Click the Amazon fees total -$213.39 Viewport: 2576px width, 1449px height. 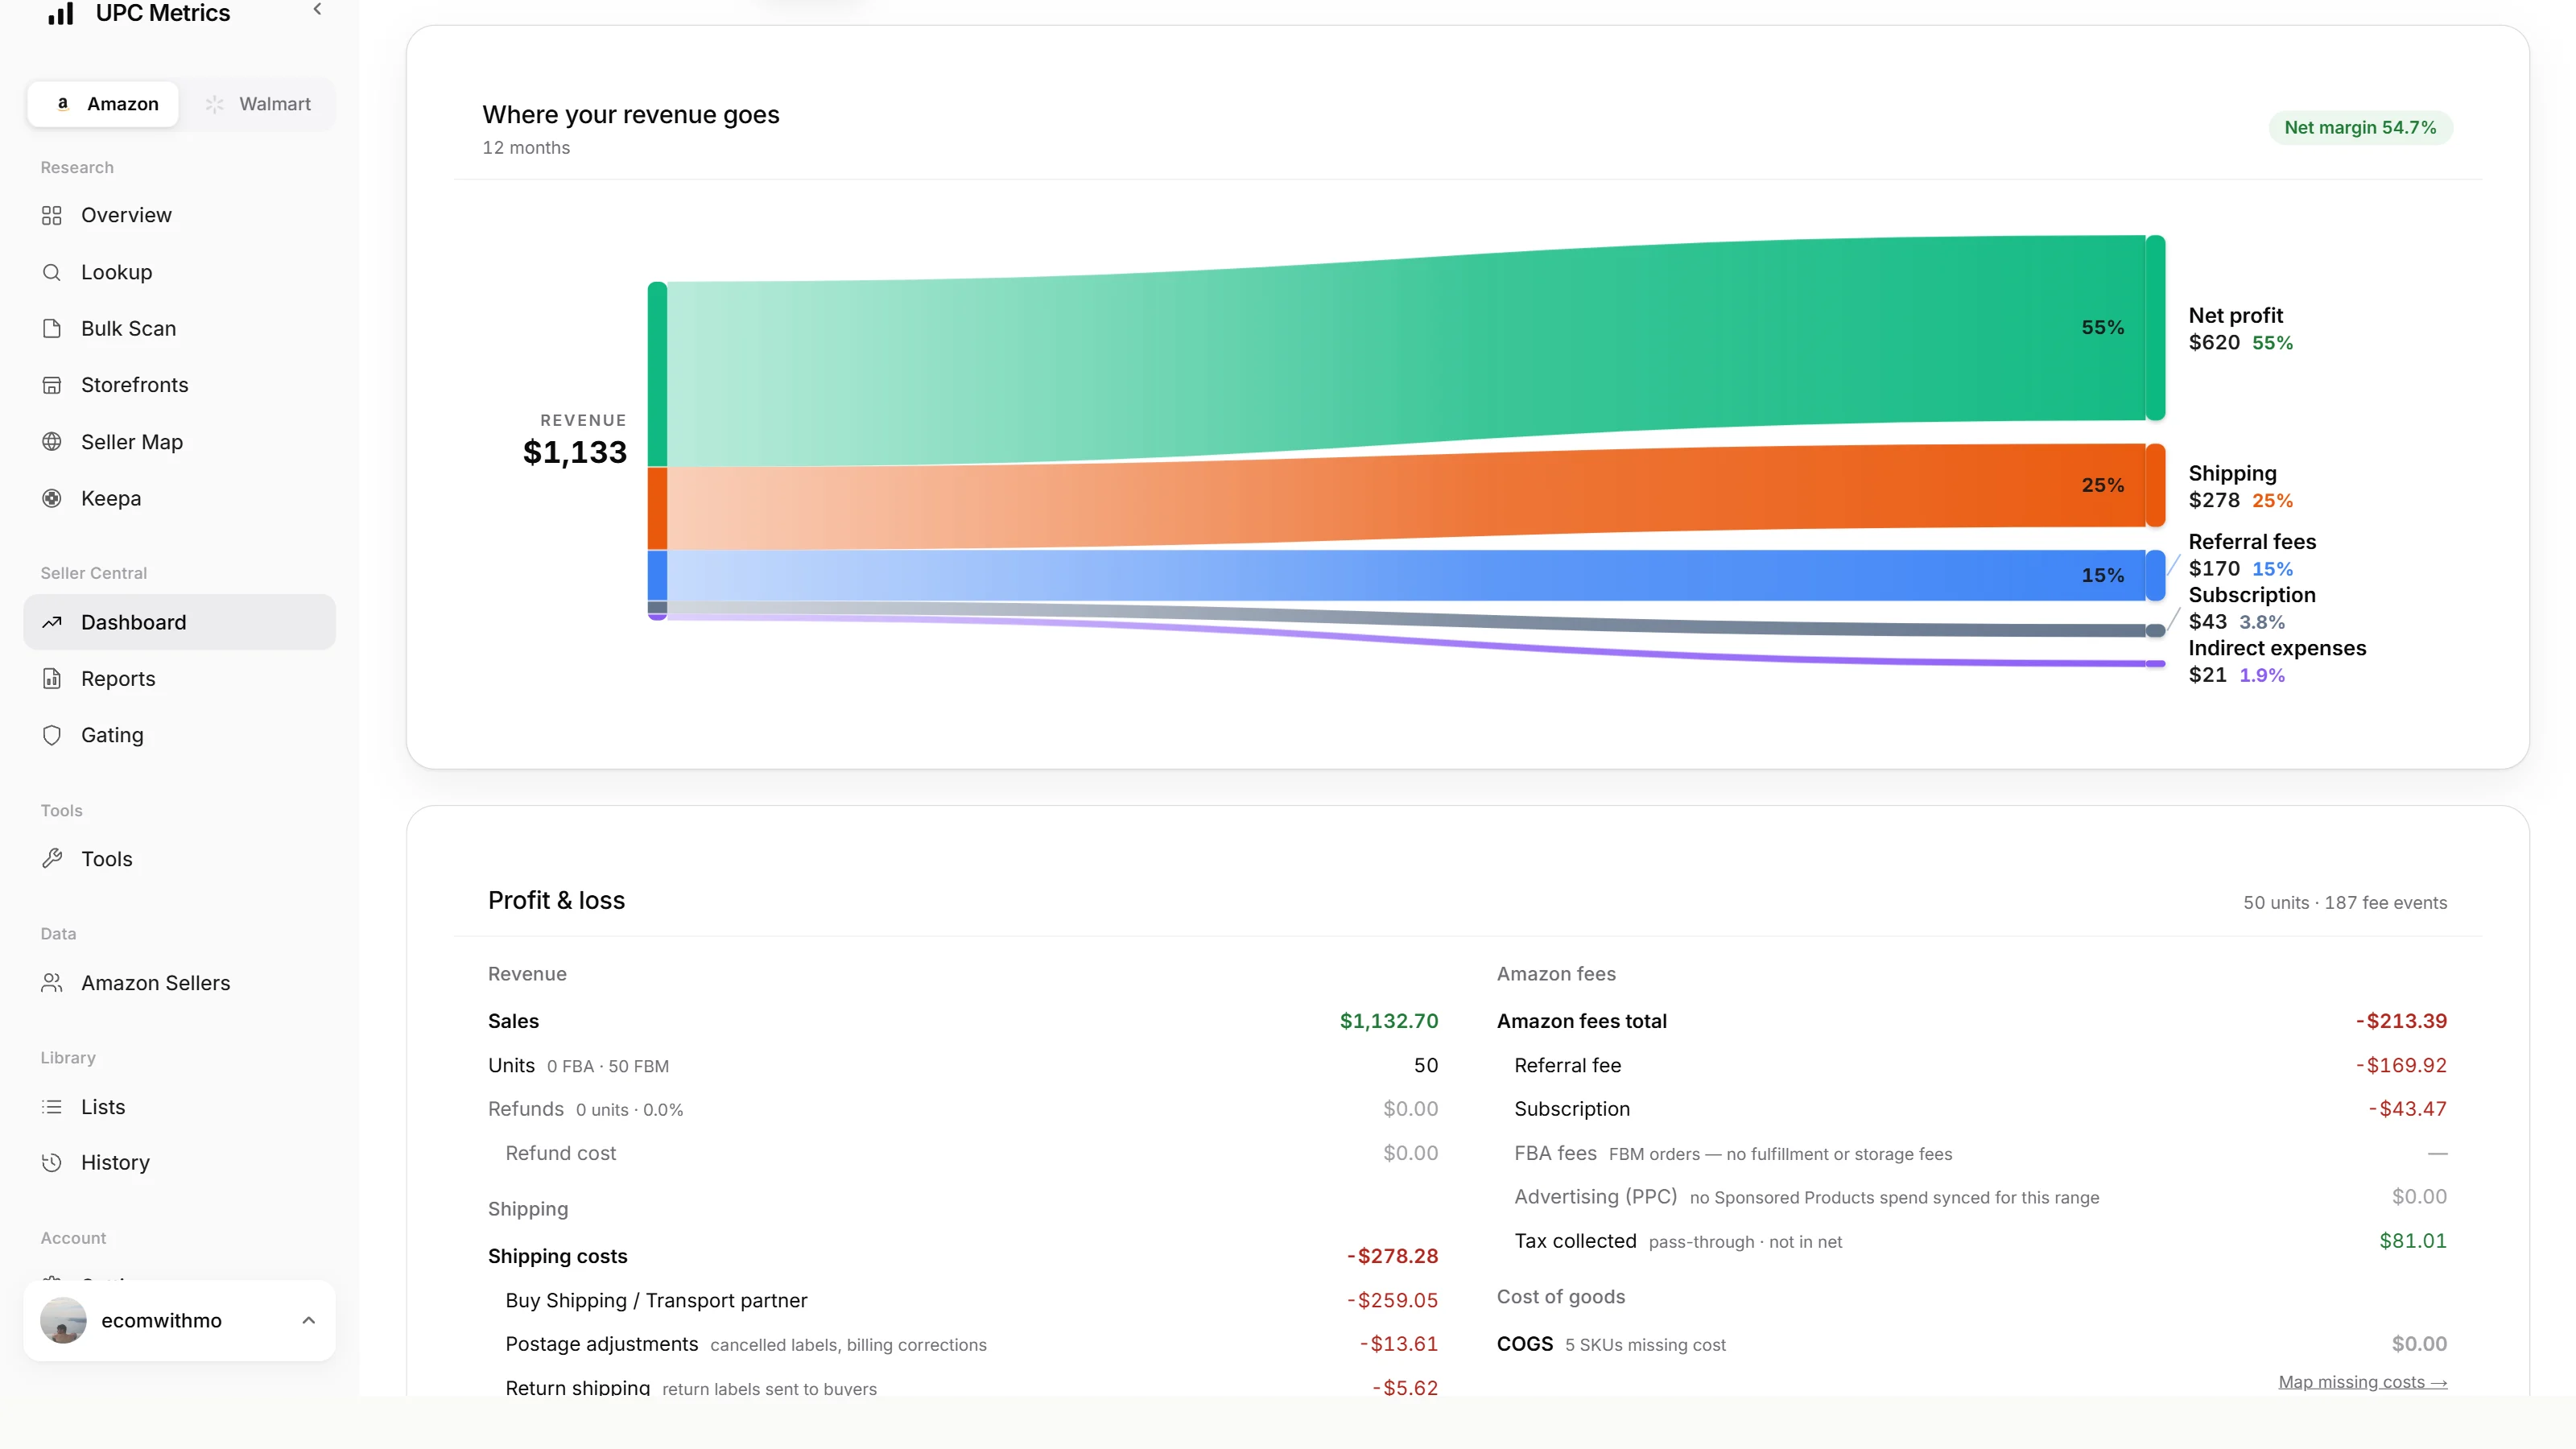(x=2401, y=1021)
